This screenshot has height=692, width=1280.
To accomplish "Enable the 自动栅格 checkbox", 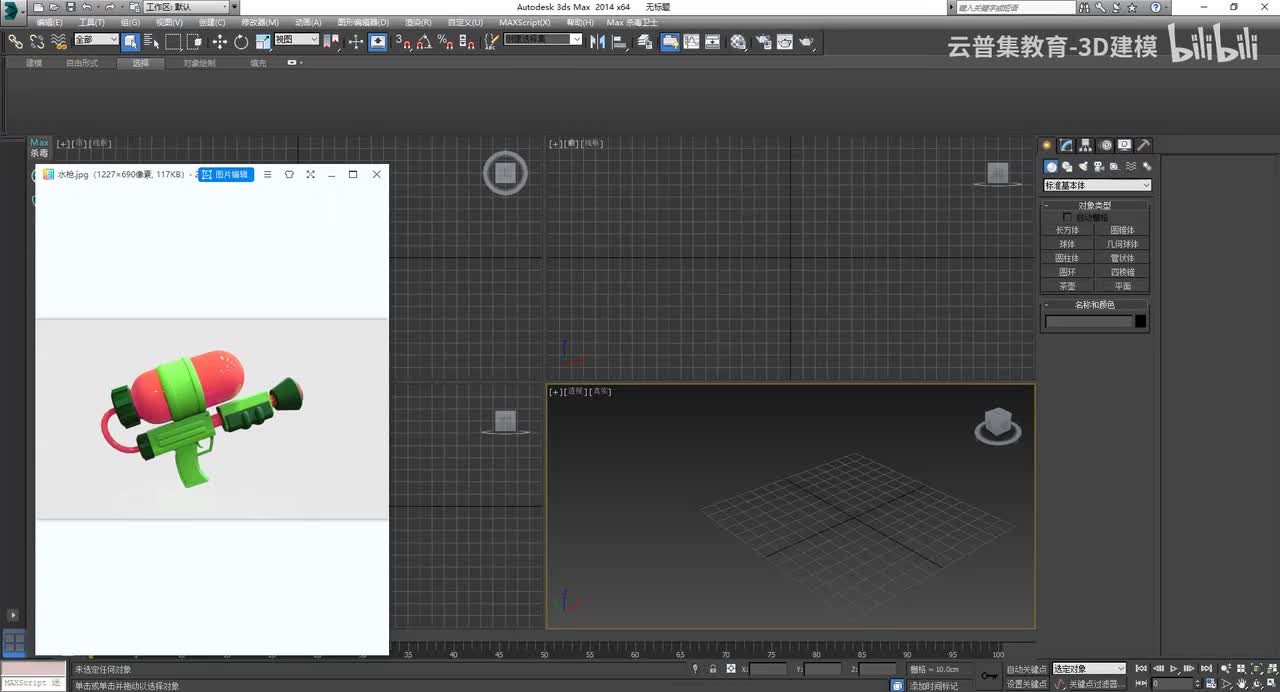I will 1067,217.
